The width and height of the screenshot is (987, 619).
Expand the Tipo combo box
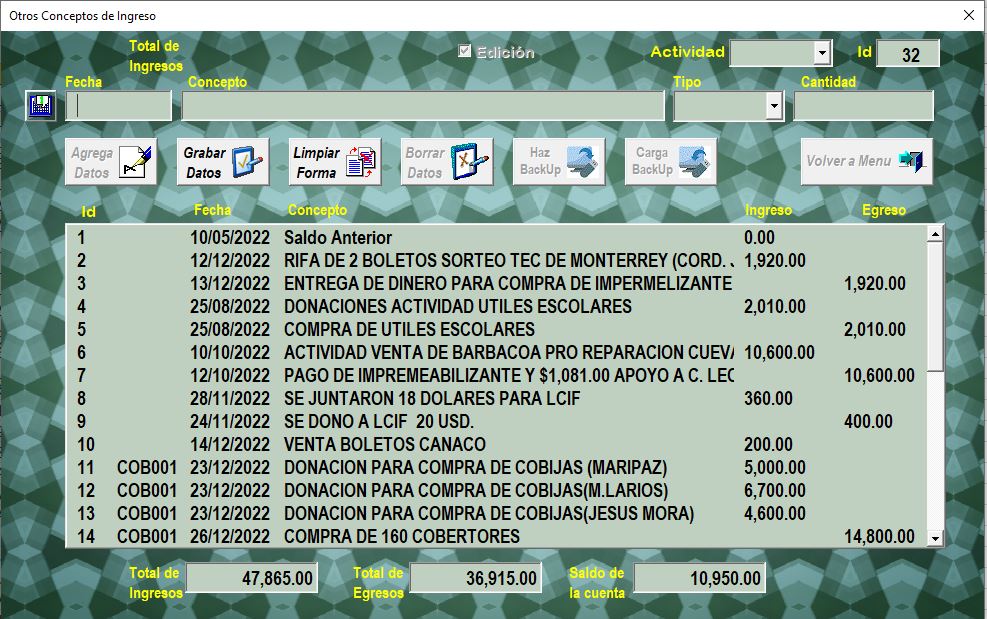click(773, 106)
